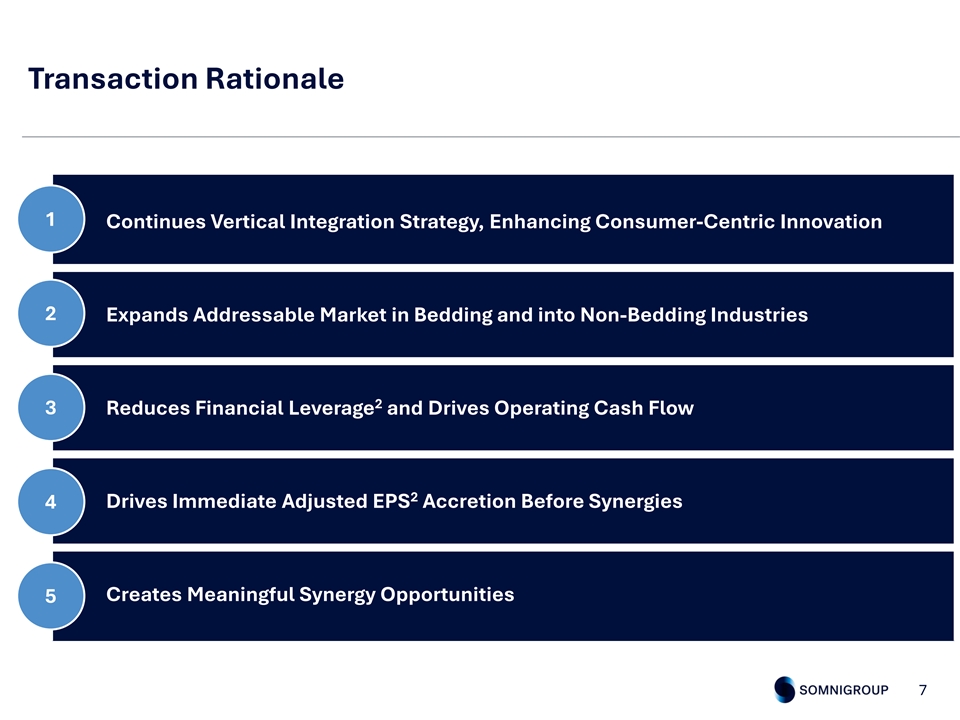
Task: Click the SOMNIGROUP brand name text
Action: [x=844, y=690]
